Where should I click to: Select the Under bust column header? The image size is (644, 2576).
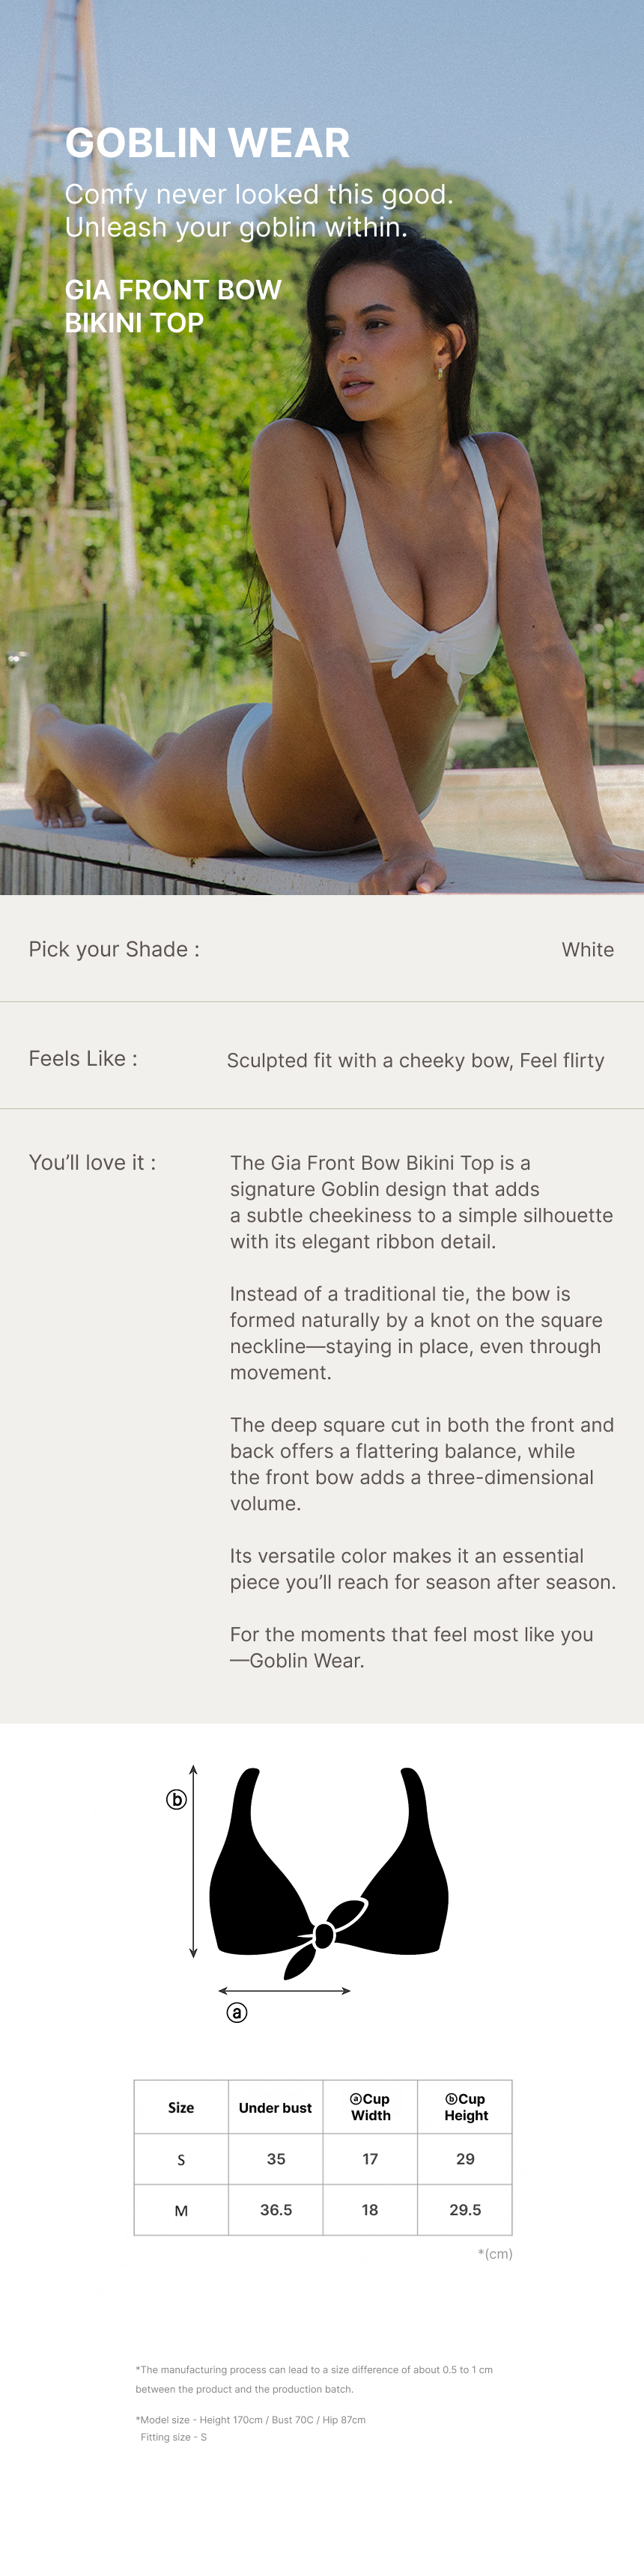tap(275, 2107)
